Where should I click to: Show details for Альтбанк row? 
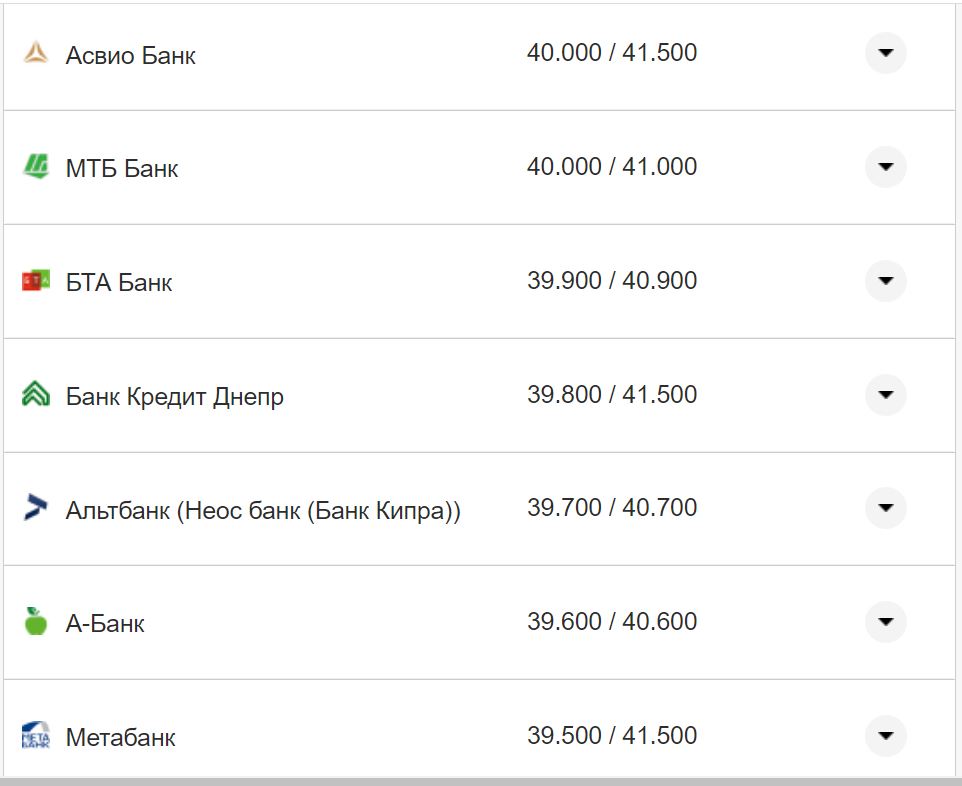[x=885, y=508]
